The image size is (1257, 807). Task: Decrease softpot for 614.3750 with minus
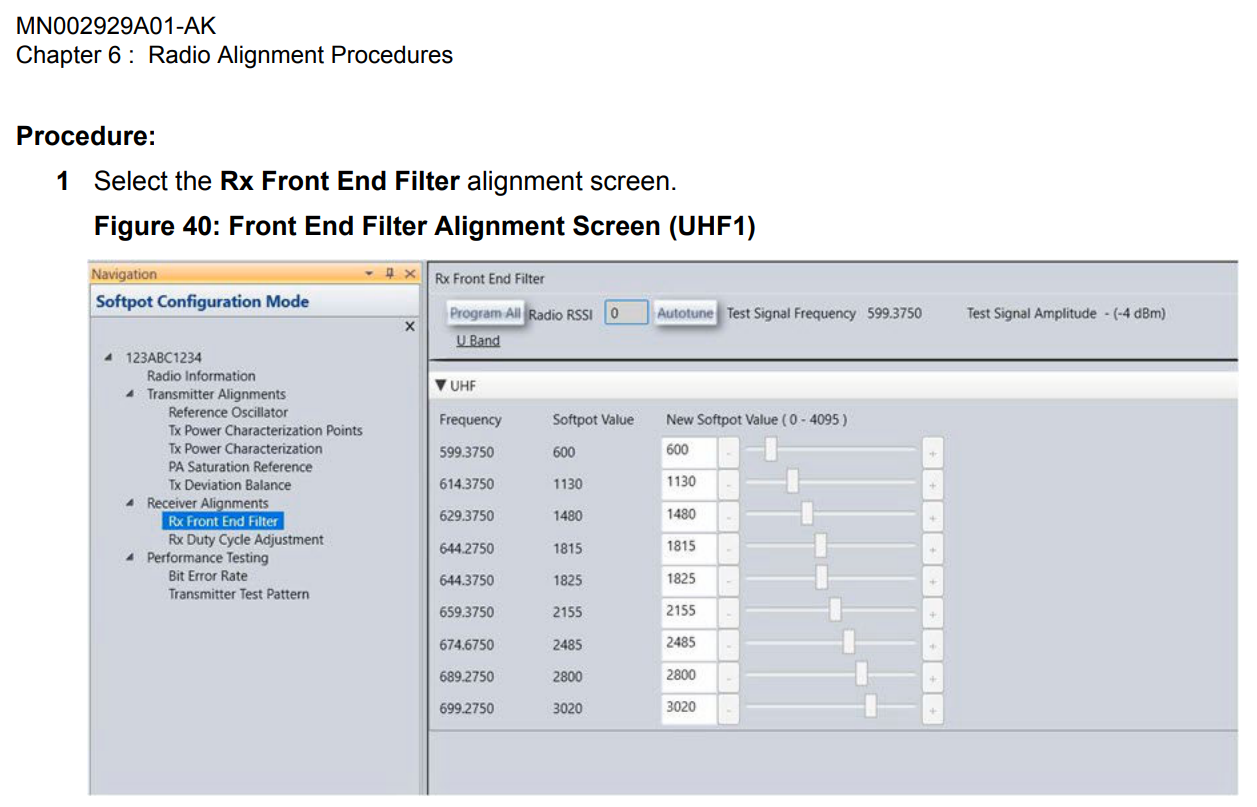point(729,484)
